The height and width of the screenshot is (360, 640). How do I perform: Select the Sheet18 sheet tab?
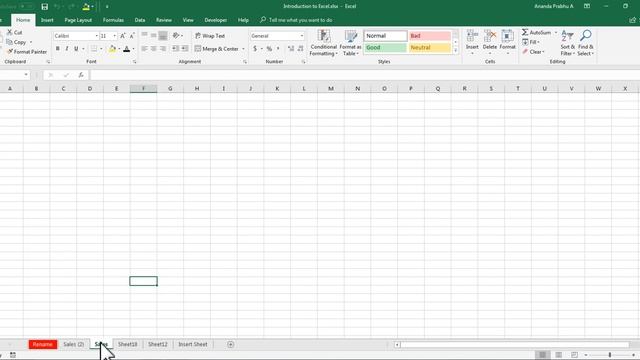127,344
